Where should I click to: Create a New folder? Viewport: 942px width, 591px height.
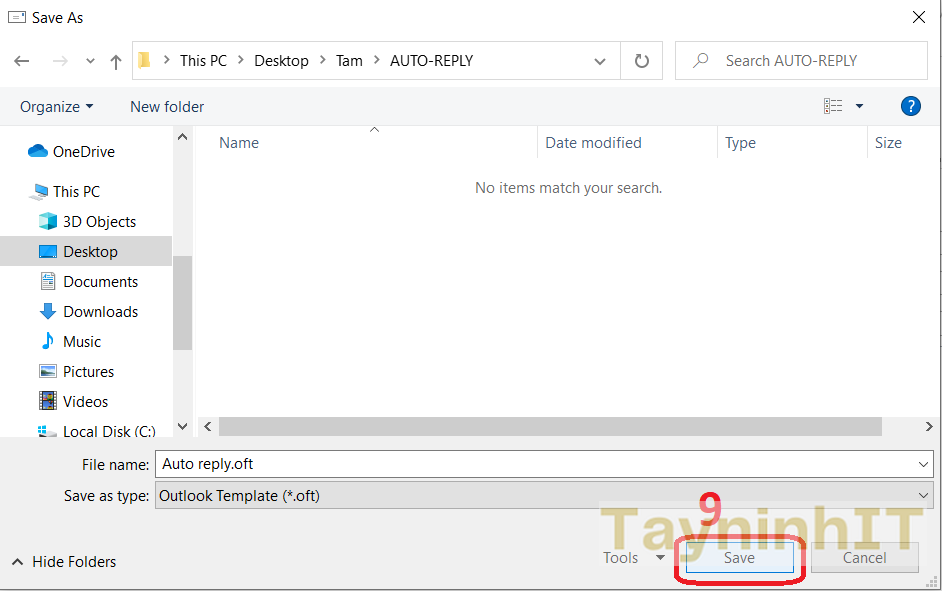[167, 107]
